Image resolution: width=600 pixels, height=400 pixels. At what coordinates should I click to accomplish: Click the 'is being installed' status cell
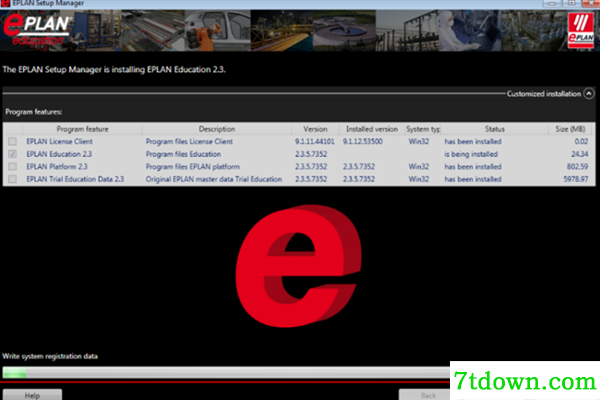[471, 154]
